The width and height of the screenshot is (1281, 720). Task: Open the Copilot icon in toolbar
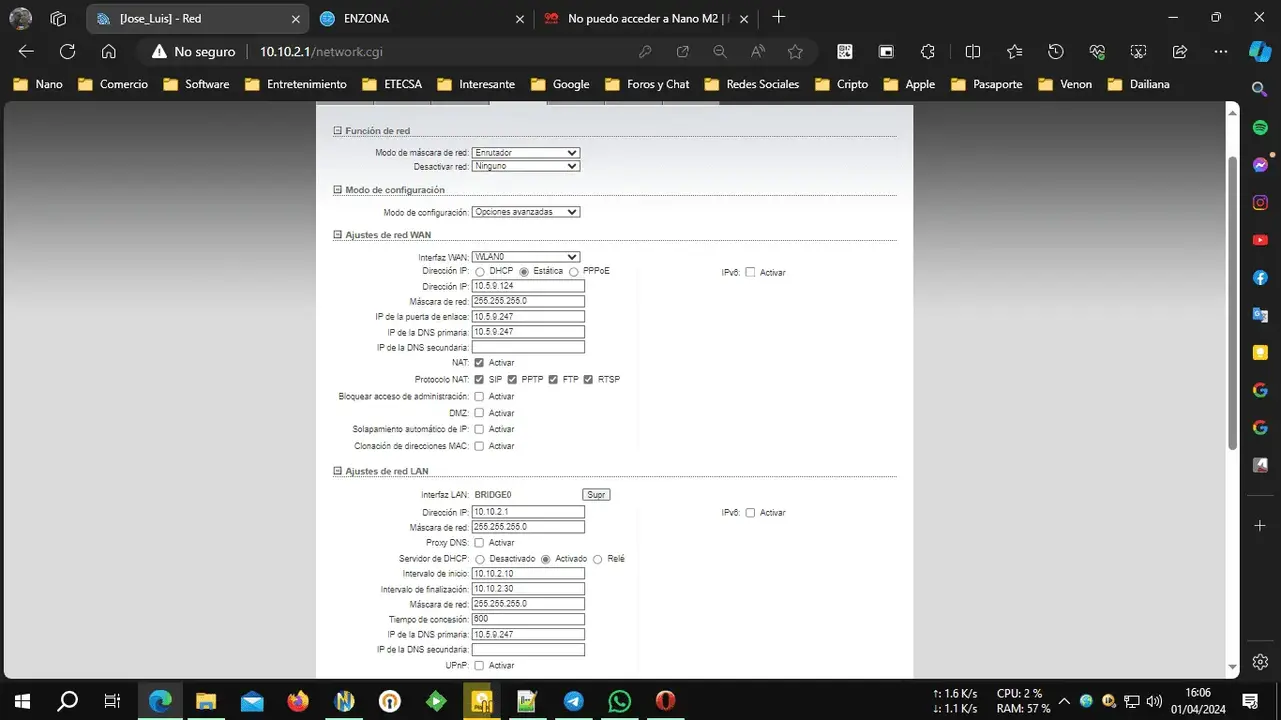(1259, 52)
